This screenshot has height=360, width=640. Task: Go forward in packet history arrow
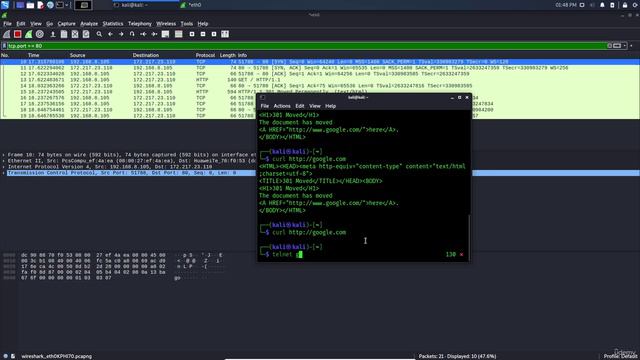click(121, 34)
